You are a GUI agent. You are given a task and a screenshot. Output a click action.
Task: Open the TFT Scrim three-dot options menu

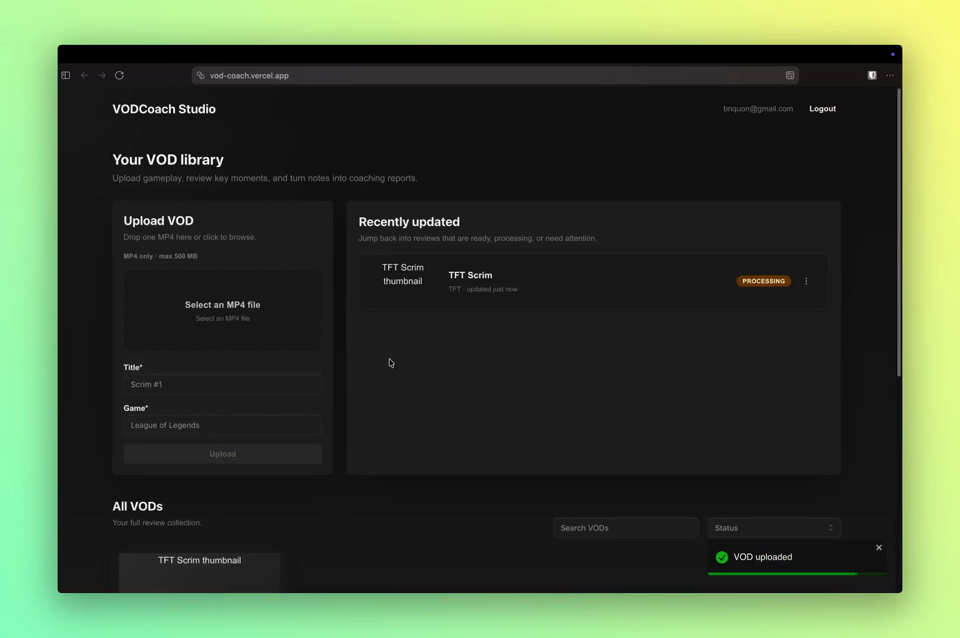point(806,281)
